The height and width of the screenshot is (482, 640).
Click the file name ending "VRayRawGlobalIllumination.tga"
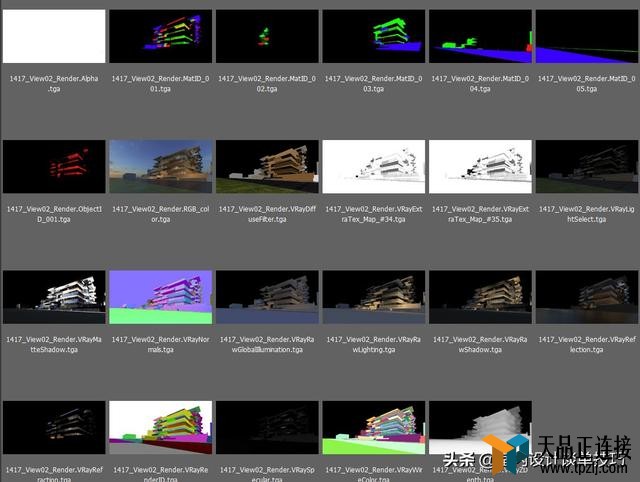point(267,344)
